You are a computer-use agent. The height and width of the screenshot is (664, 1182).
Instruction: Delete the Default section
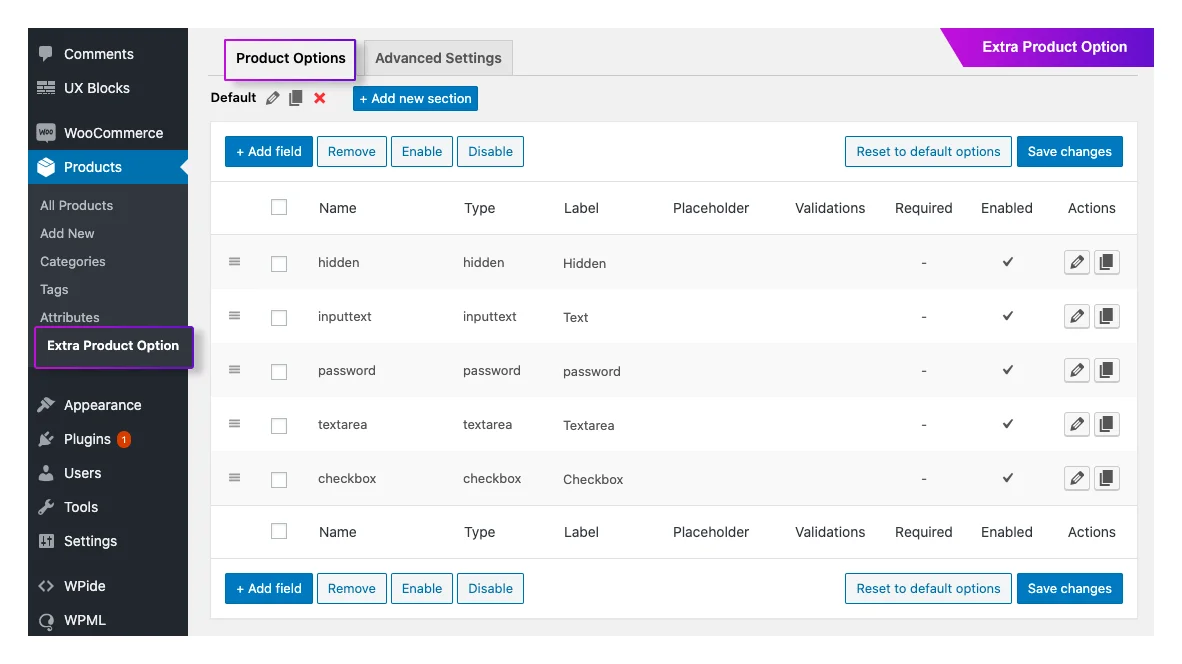point(319,97)
